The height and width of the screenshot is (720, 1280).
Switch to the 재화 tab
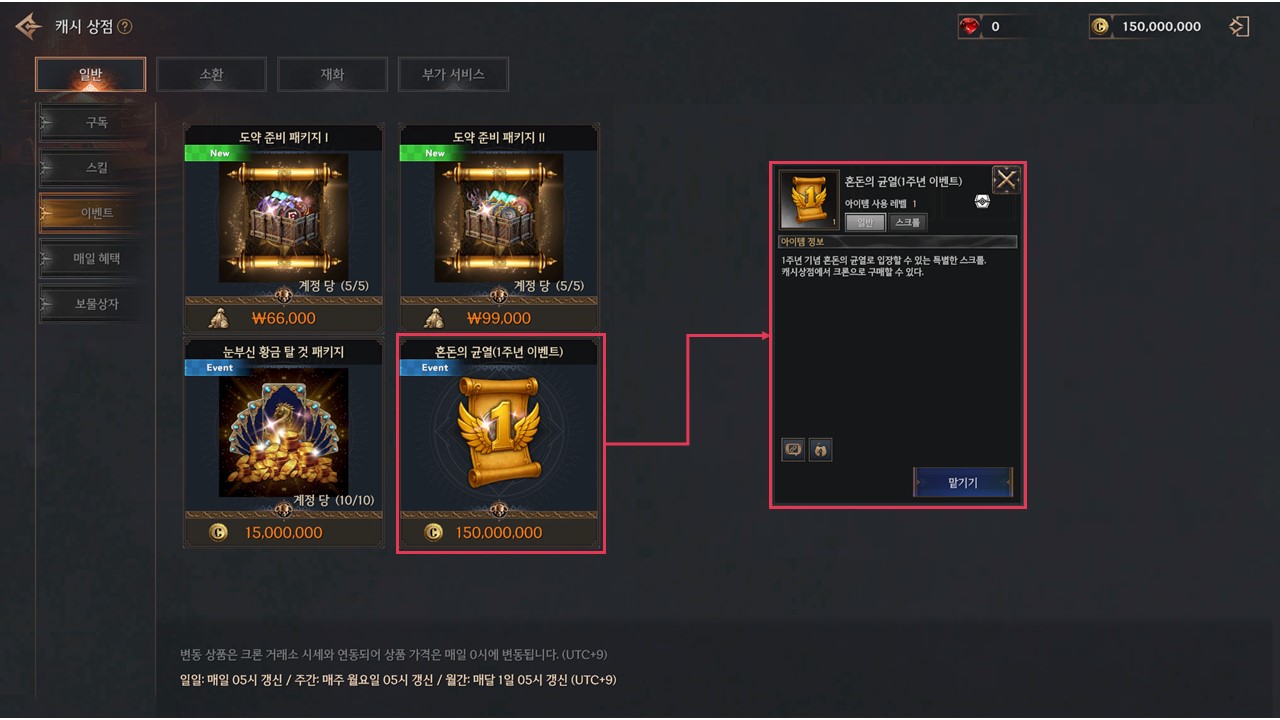332,74
